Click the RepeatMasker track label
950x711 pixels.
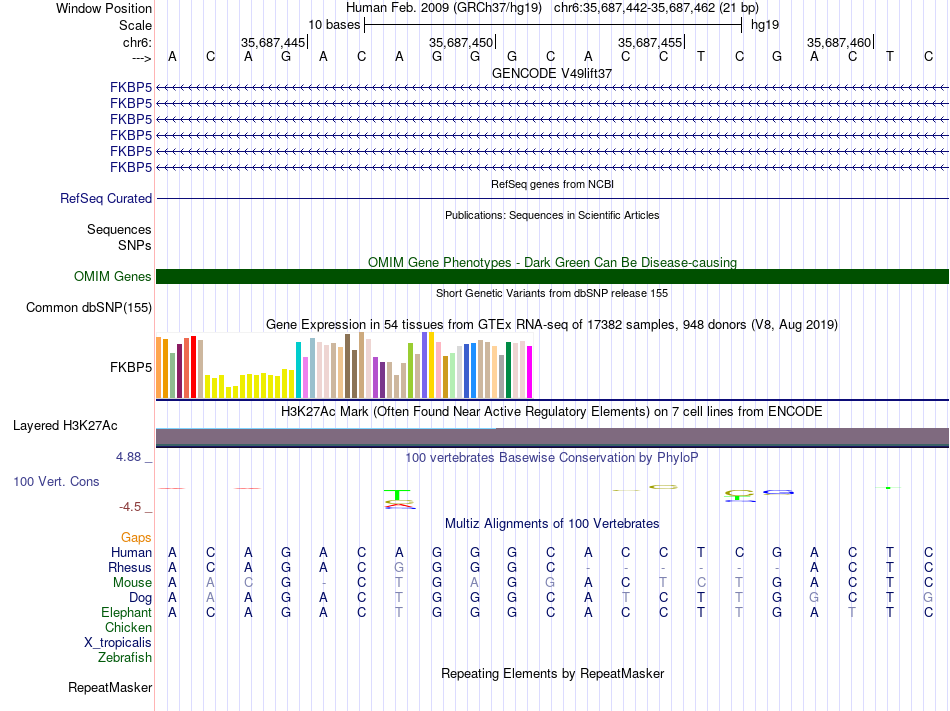click(110, 688)
